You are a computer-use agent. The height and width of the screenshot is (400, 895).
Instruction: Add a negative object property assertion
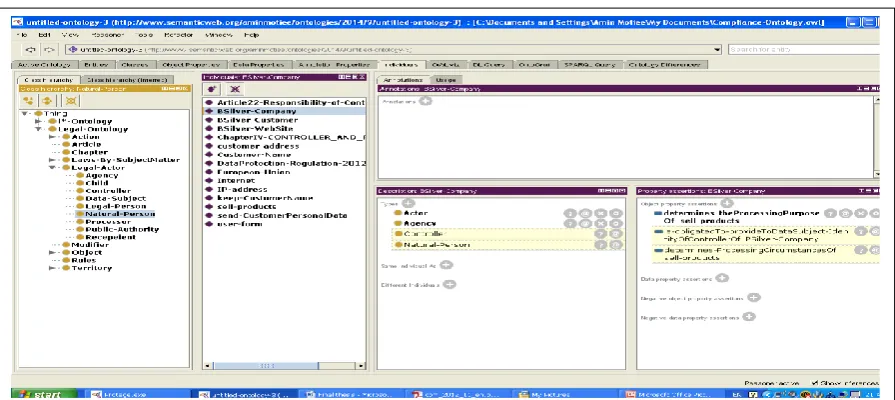click(754, 297)
